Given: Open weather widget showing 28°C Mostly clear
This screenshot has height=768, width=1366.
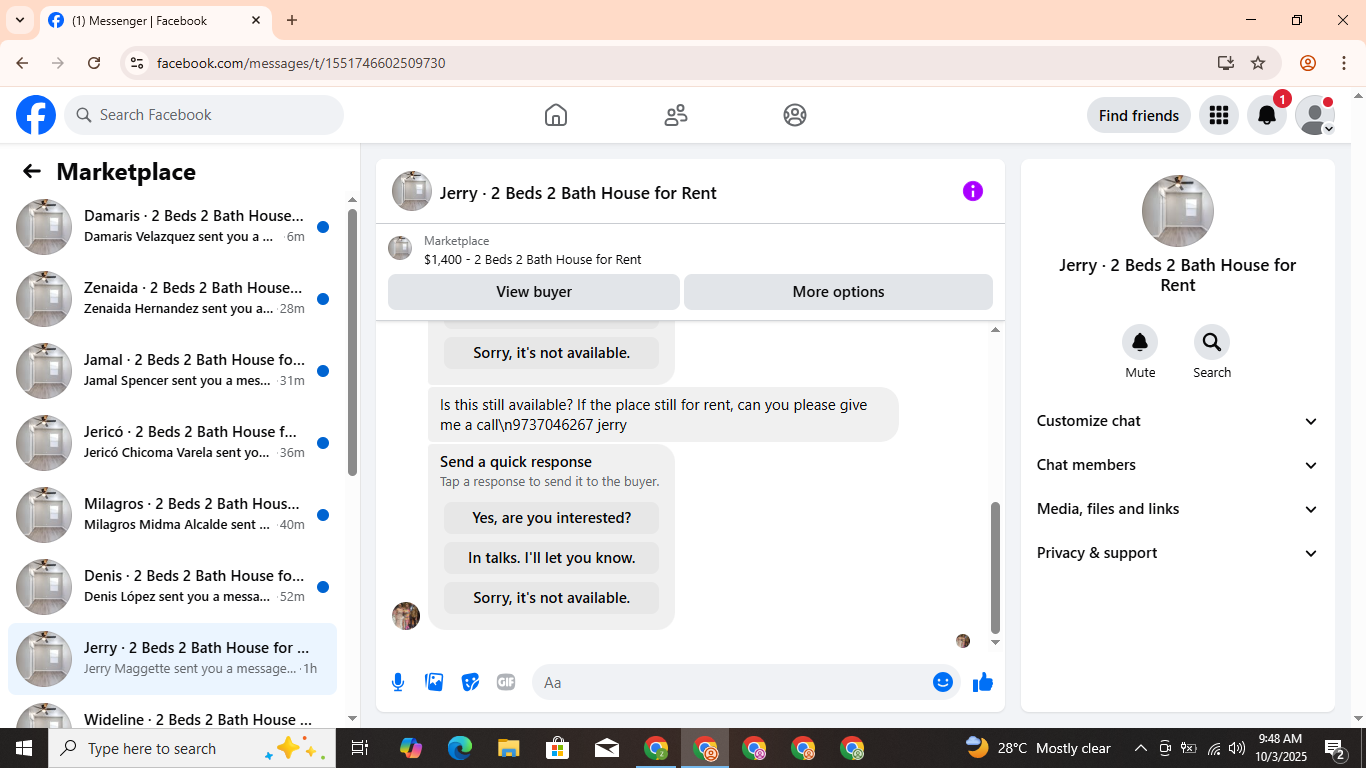Looking at the screenshot, I should 1038,748.
